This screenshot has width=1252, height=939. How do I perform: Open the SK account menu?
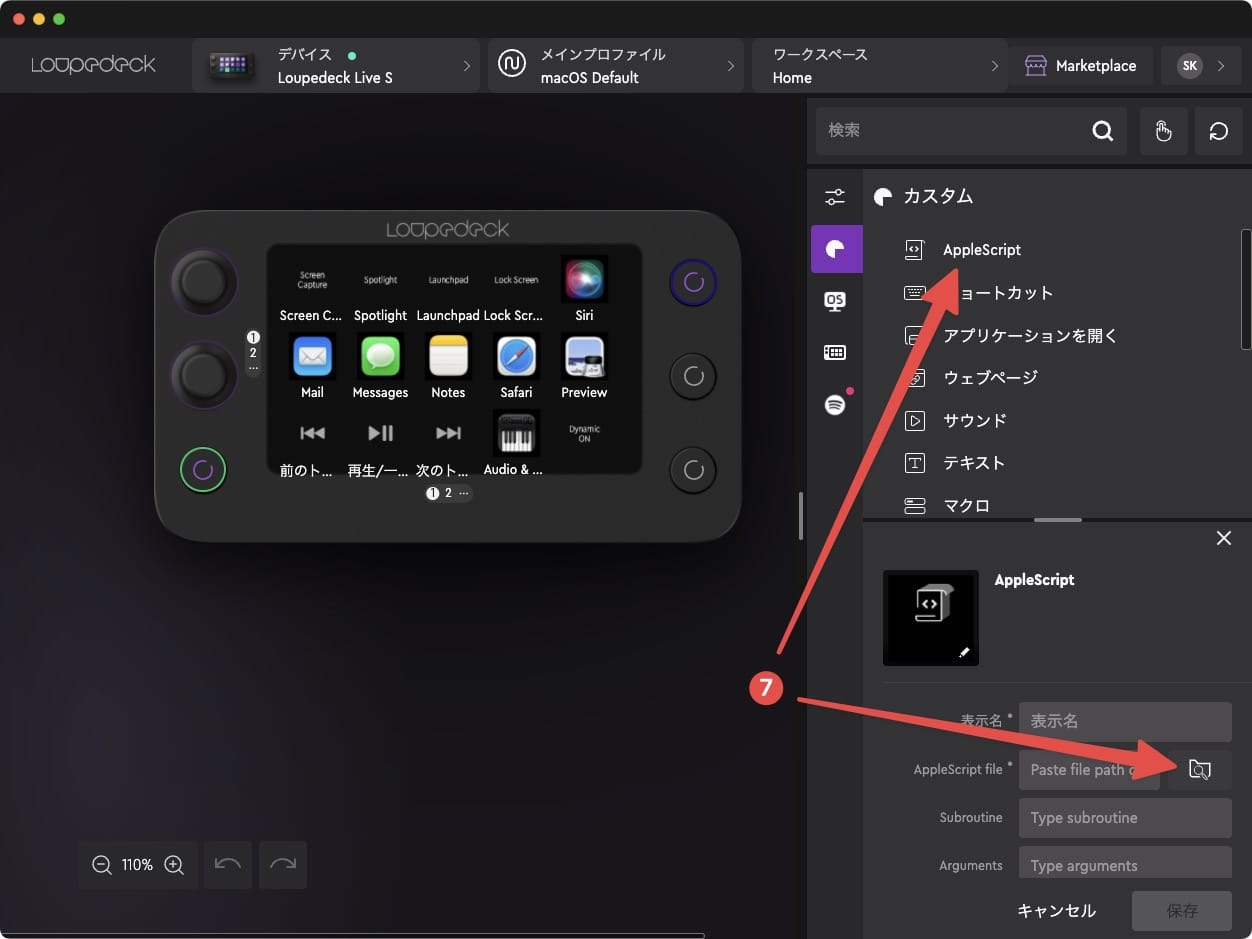[1198, 64]
